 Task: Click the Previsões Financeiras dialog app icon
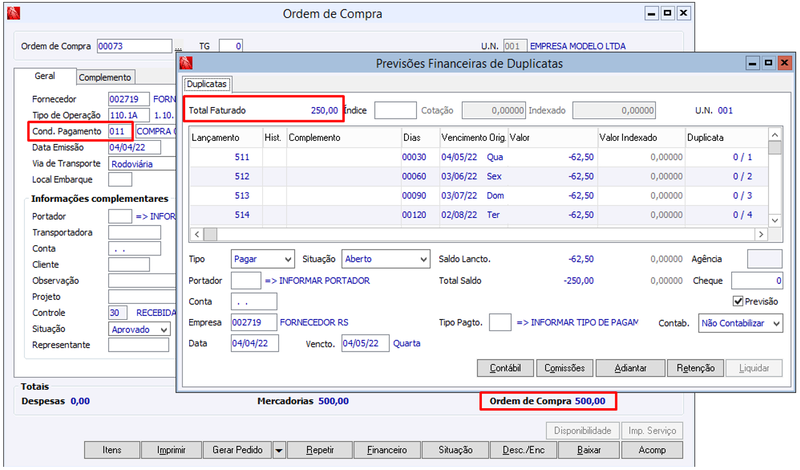pyautogui.click(x=186, y=63)
